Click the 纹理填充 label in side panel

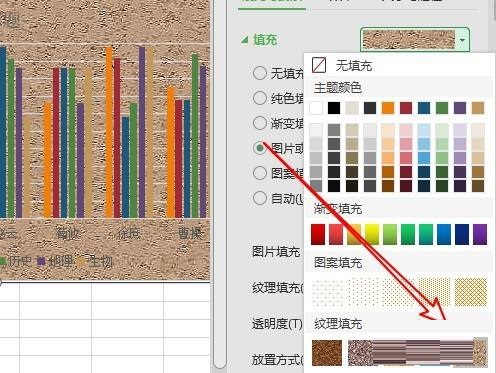click(x=278, y=287)
